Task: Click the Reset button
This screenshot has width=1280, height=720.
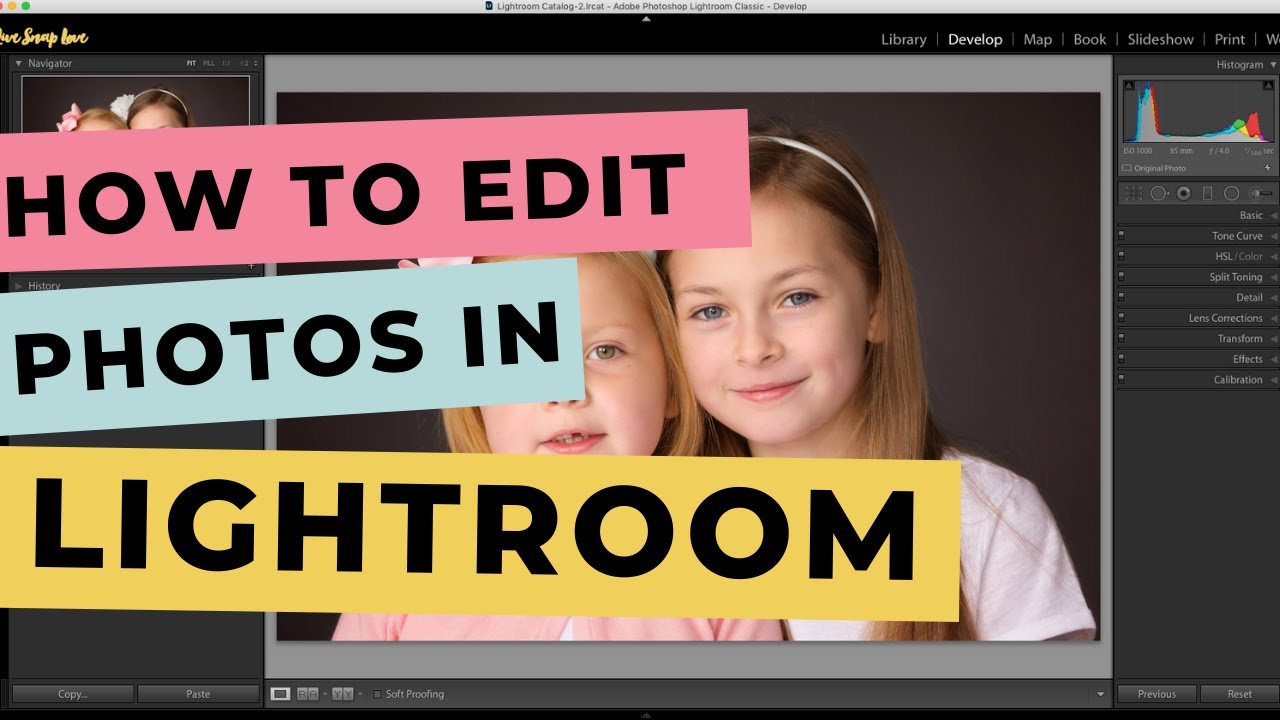Action: coord(1239,694)
